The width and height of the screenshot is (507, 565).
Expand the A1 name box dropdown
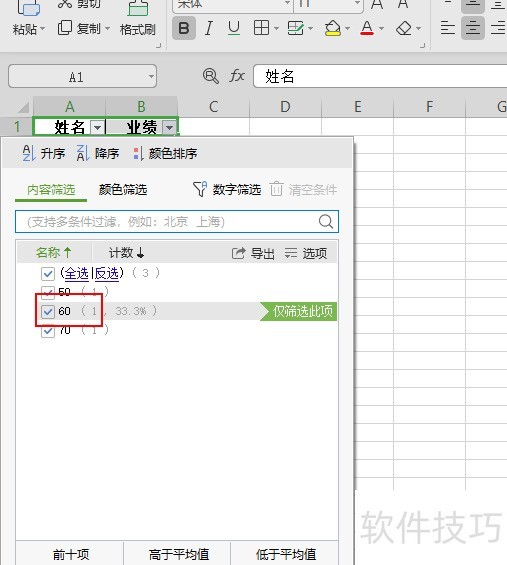click(151, 76)
